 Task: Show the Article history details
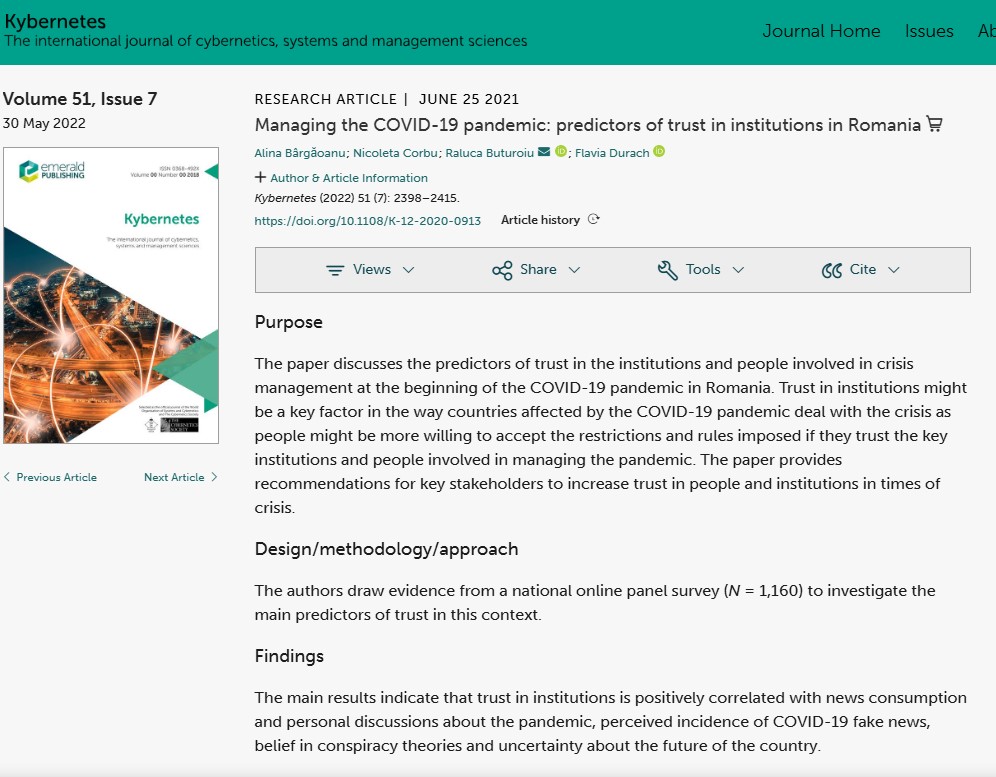point(550,220)
